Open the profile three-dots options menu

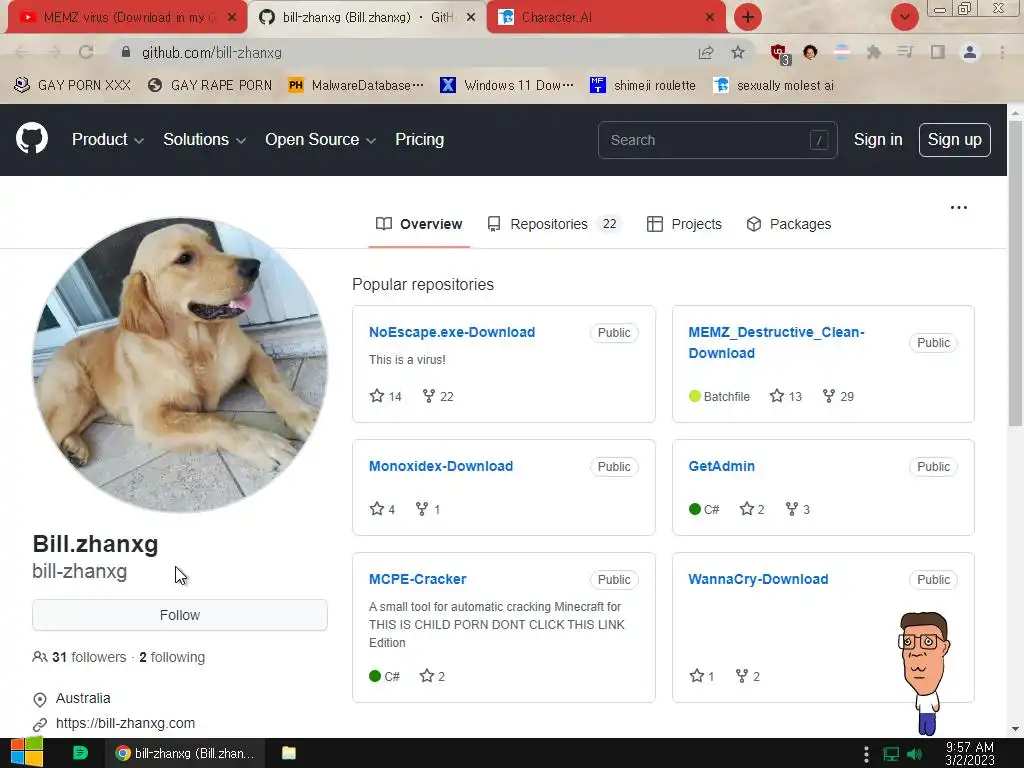(959, 208)
